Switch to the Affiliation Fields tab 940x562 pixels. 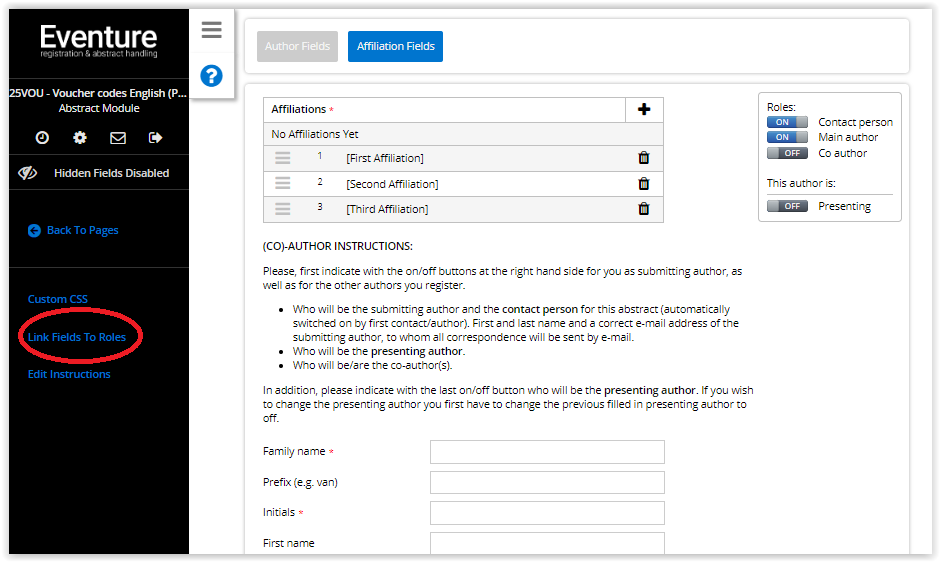tap(395, 46)
